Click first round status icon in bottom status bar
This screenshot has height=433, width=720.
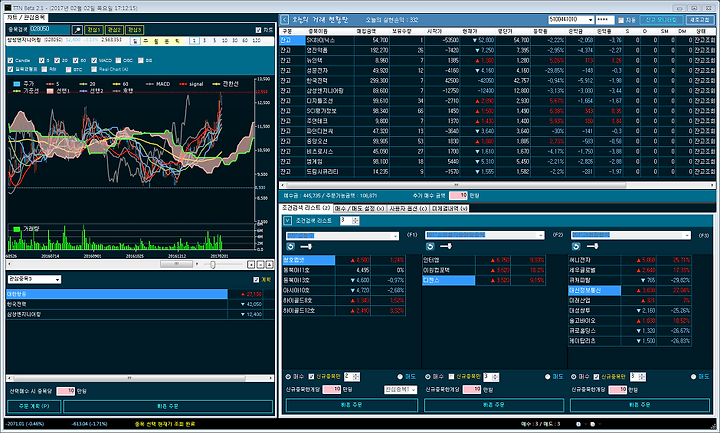pyautogui.click(x=579, y=424)
